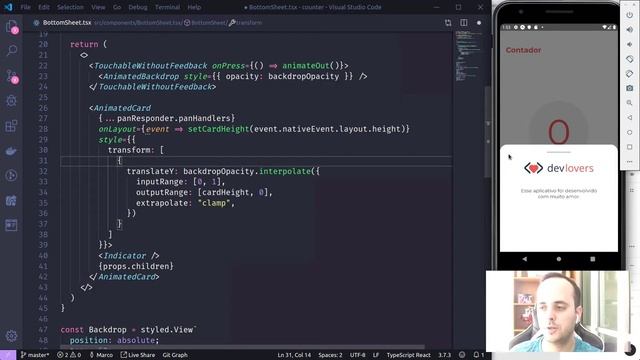Click the emulator toolbar overview square
Viewport: 640px width, 360px height.
tap(629, 147)
